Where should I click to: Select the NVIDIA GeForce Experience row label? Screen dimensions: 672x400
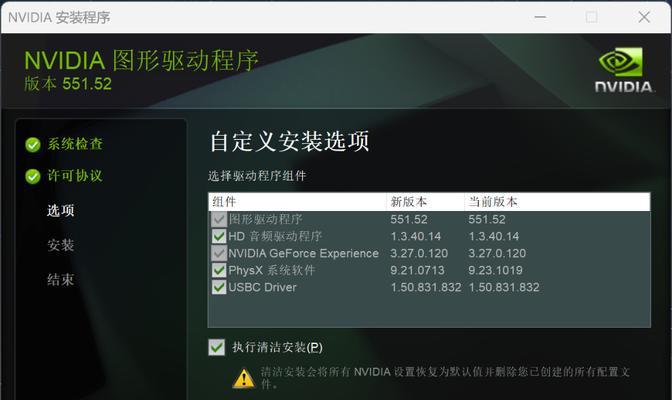[303, 253]
